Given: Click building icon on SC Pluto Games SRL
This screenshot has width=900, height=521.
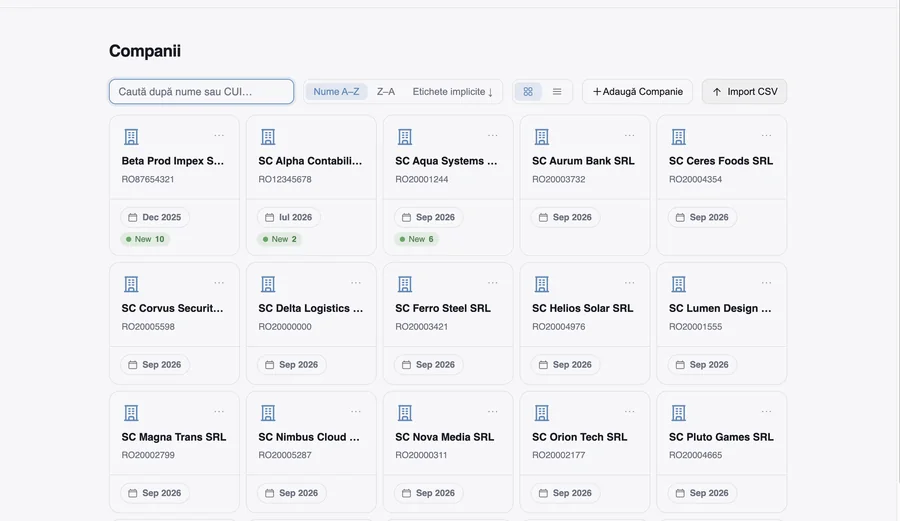Looking at the screenshot, I should point(678,413).
